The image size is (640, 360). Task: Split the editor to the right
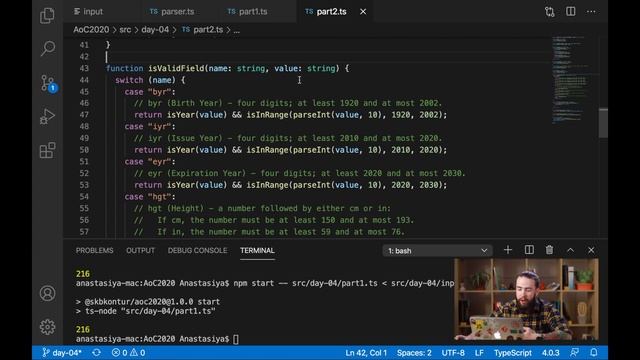[571, 11]
